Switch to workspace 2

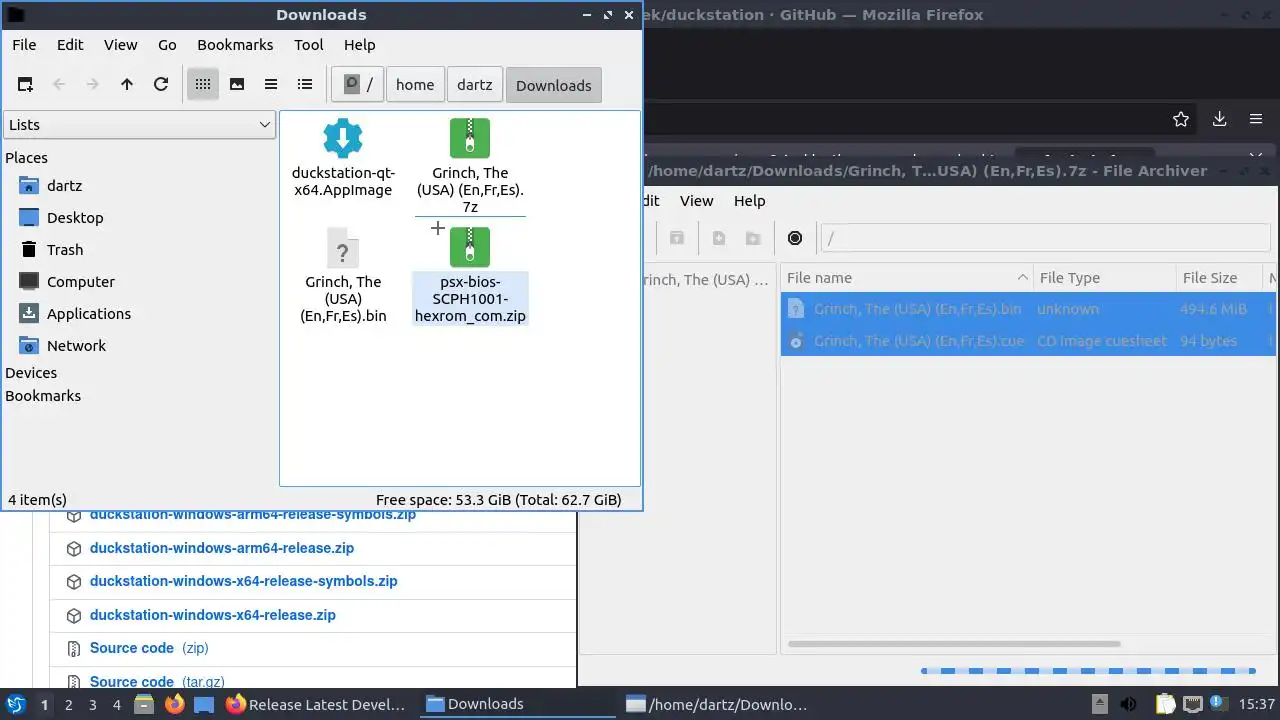pos(68,705)
